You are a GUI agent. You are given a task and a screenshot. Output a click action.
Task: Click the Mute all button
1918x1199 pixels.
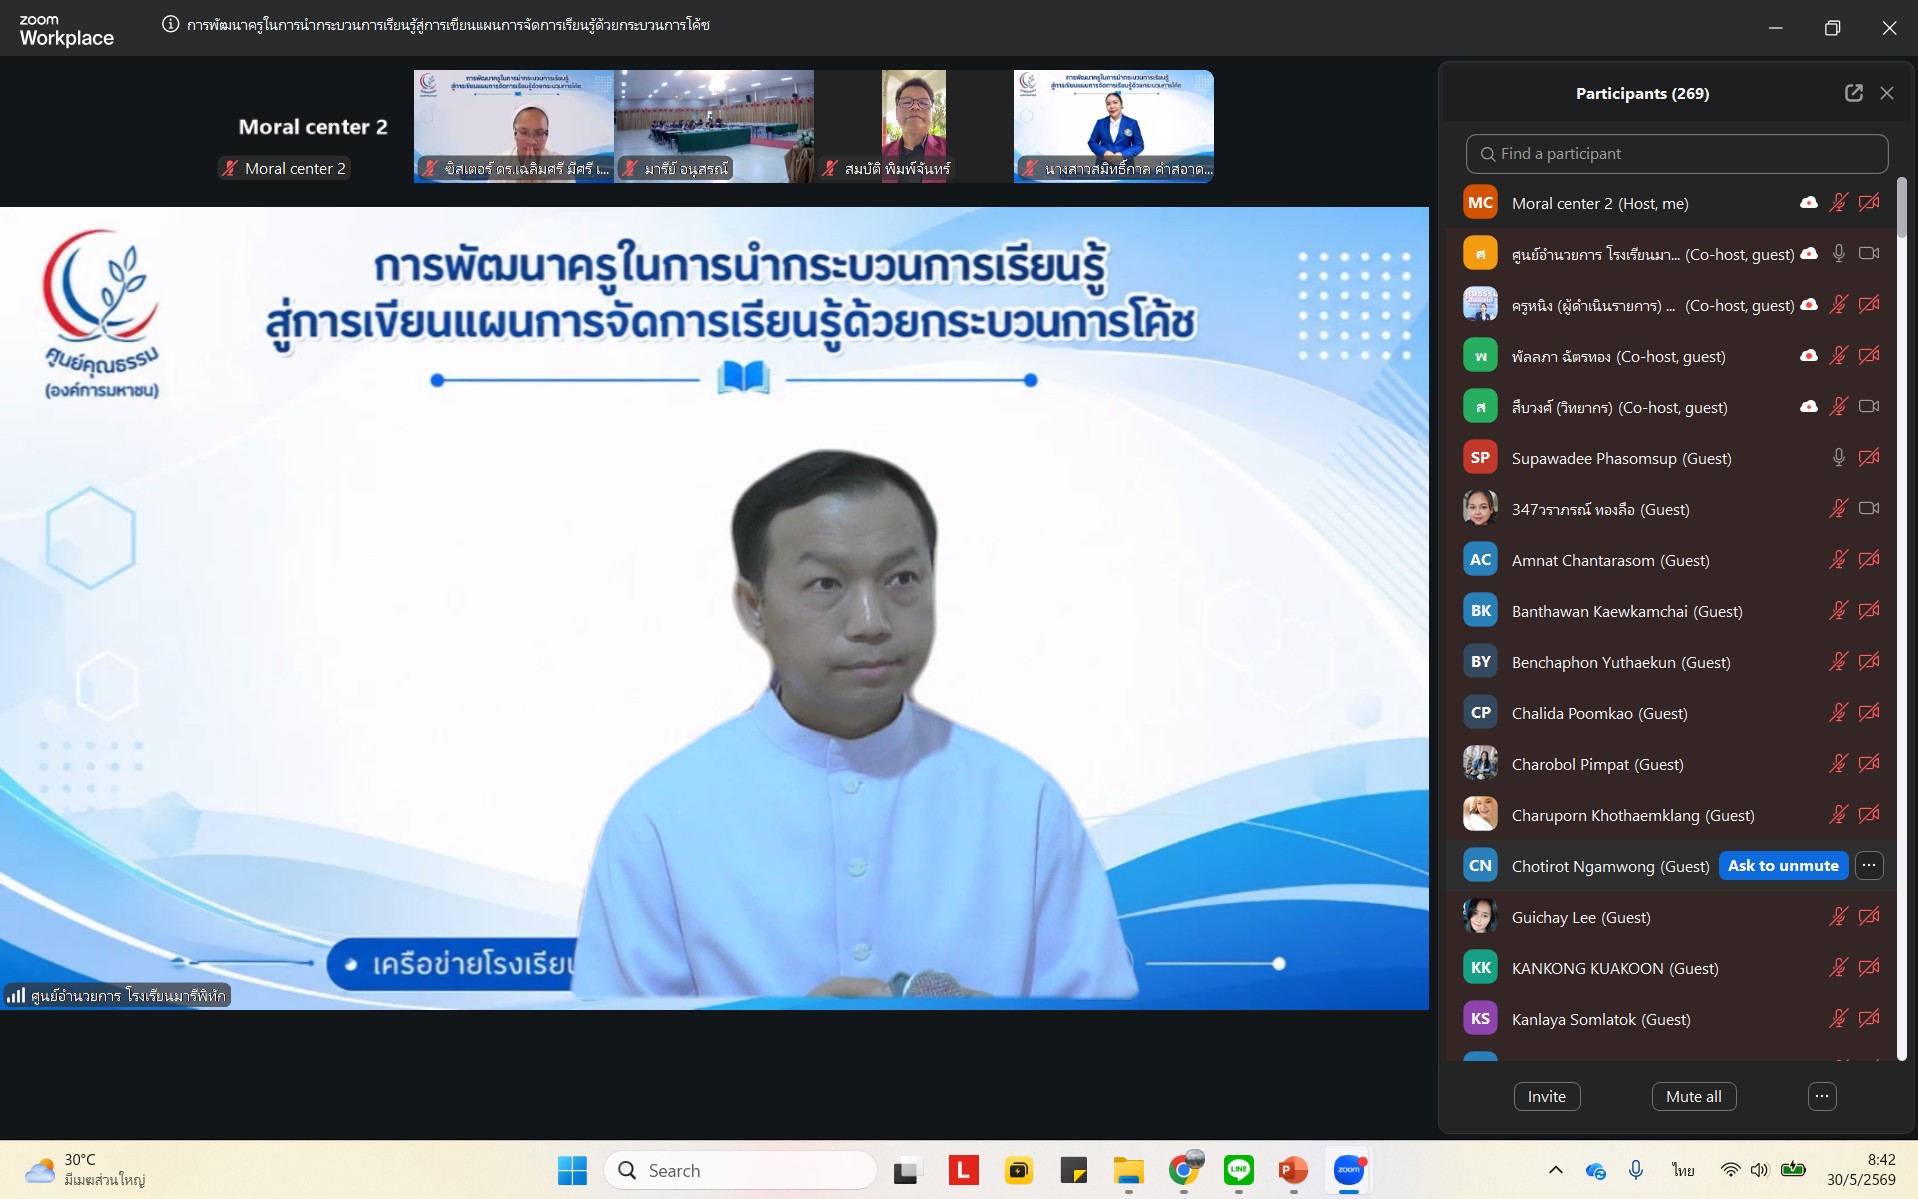pos(1694,1097)
